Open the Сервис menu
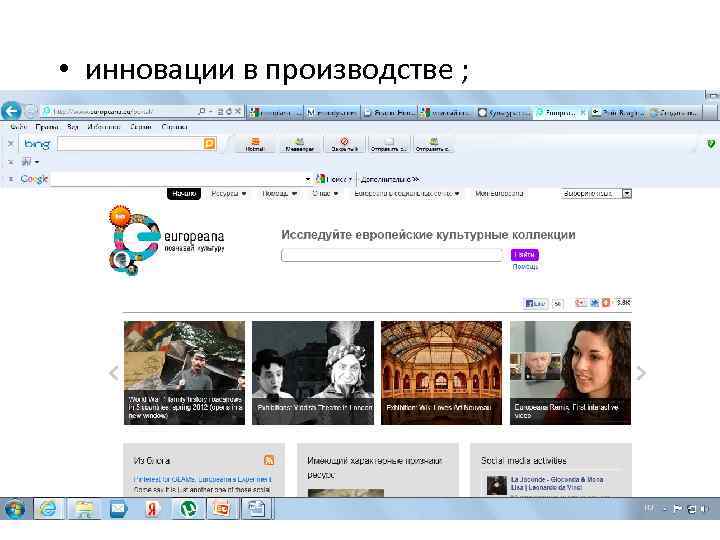720x540 pixels. (141, 127)
